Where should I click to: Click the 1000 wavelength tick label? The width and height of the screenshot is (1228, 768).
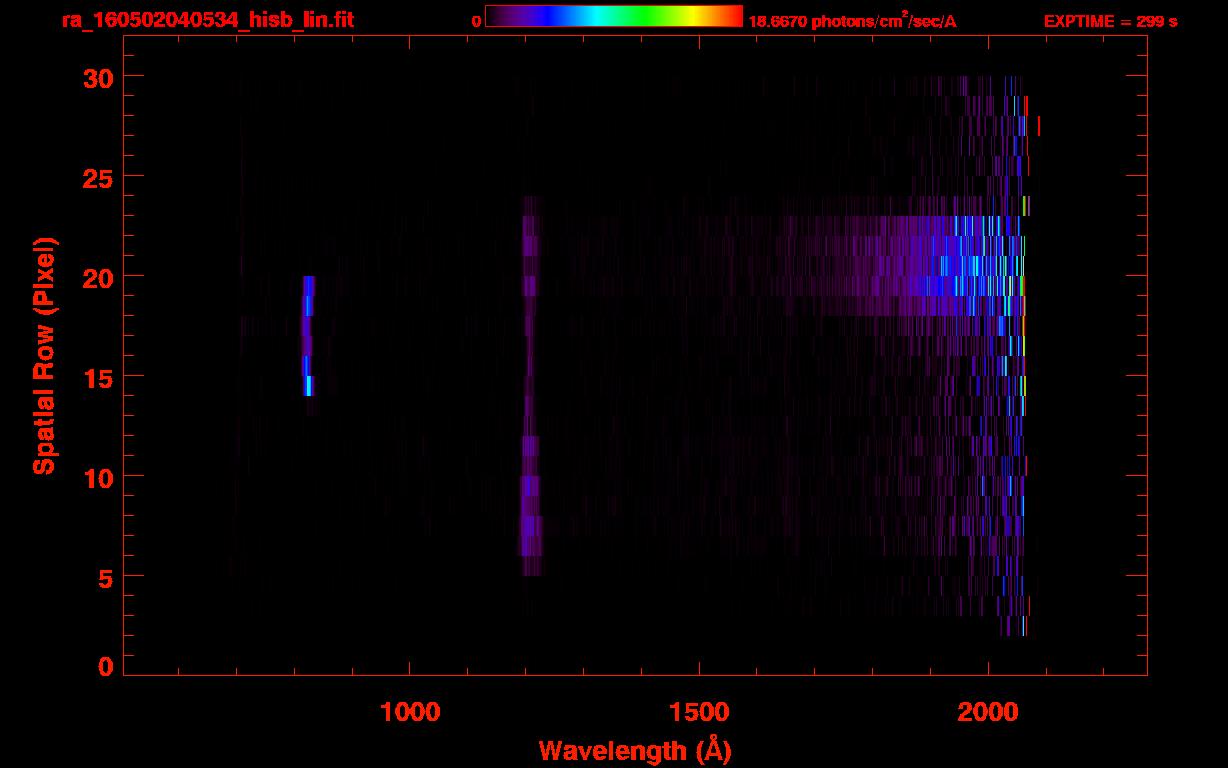tap(410, 711)
